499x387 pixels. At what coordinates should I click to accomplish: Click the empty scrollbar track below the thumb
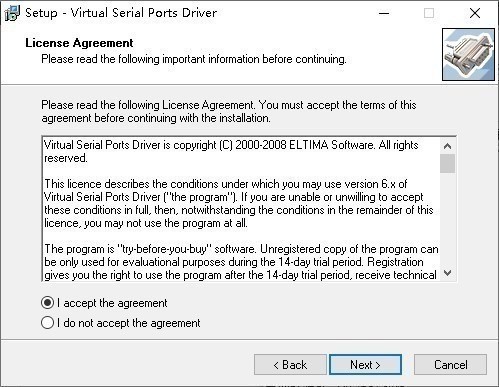click(448, 219)
